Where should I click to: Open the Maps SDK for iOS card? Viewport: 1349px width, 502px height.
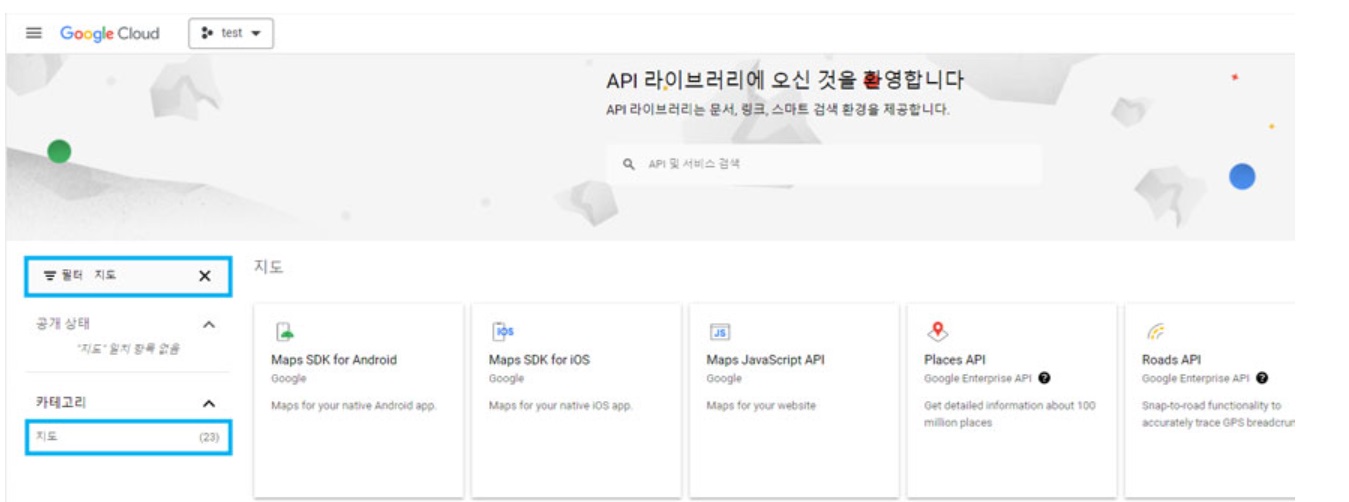pyautogui.click(x=576, y=400)
